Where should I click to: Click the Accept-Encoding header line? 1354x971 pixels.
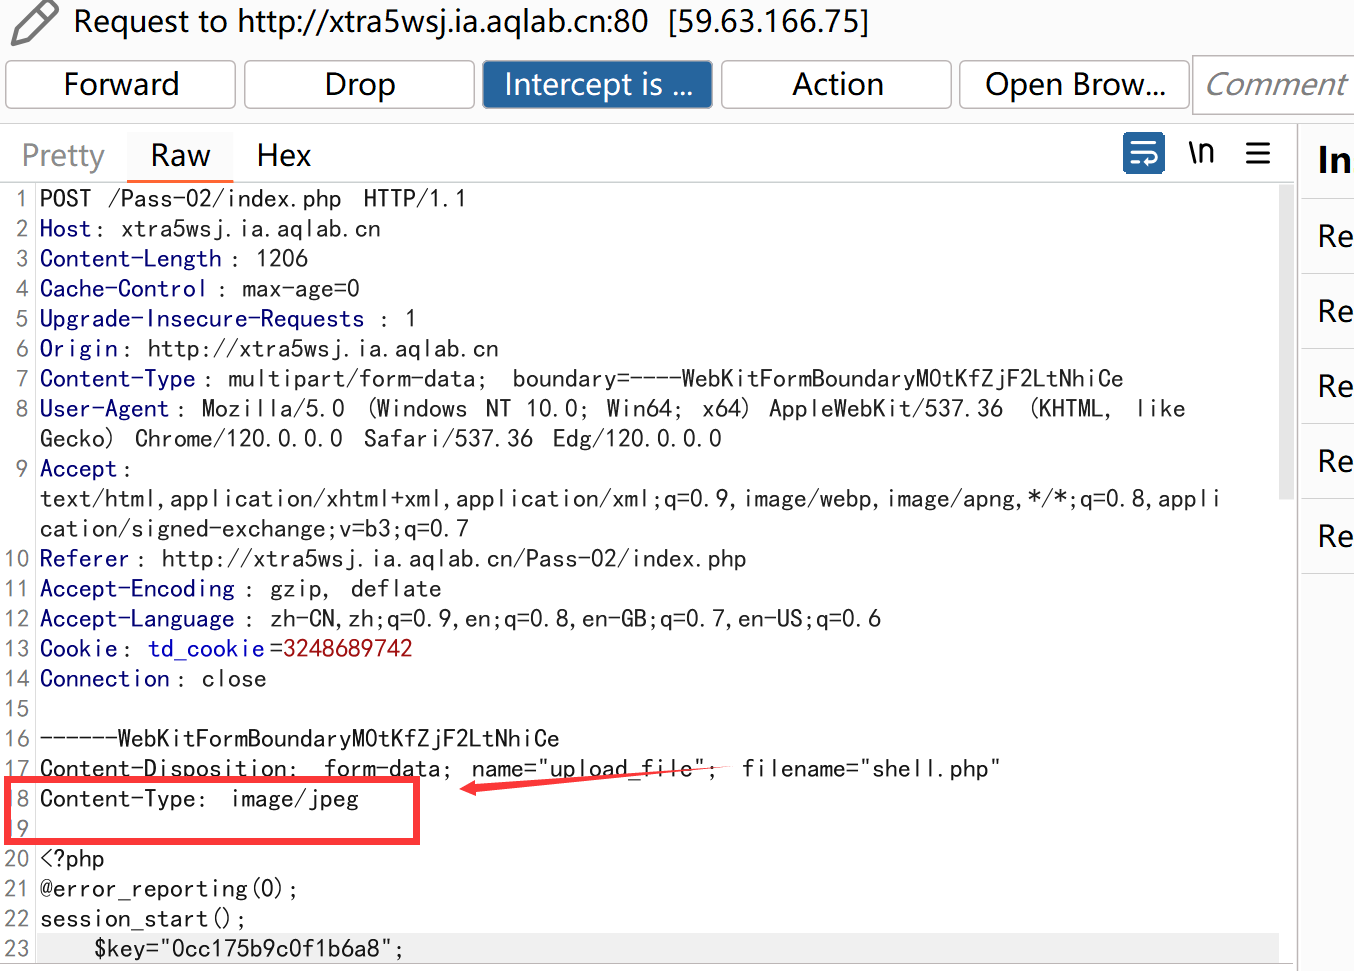pos(241,589)
